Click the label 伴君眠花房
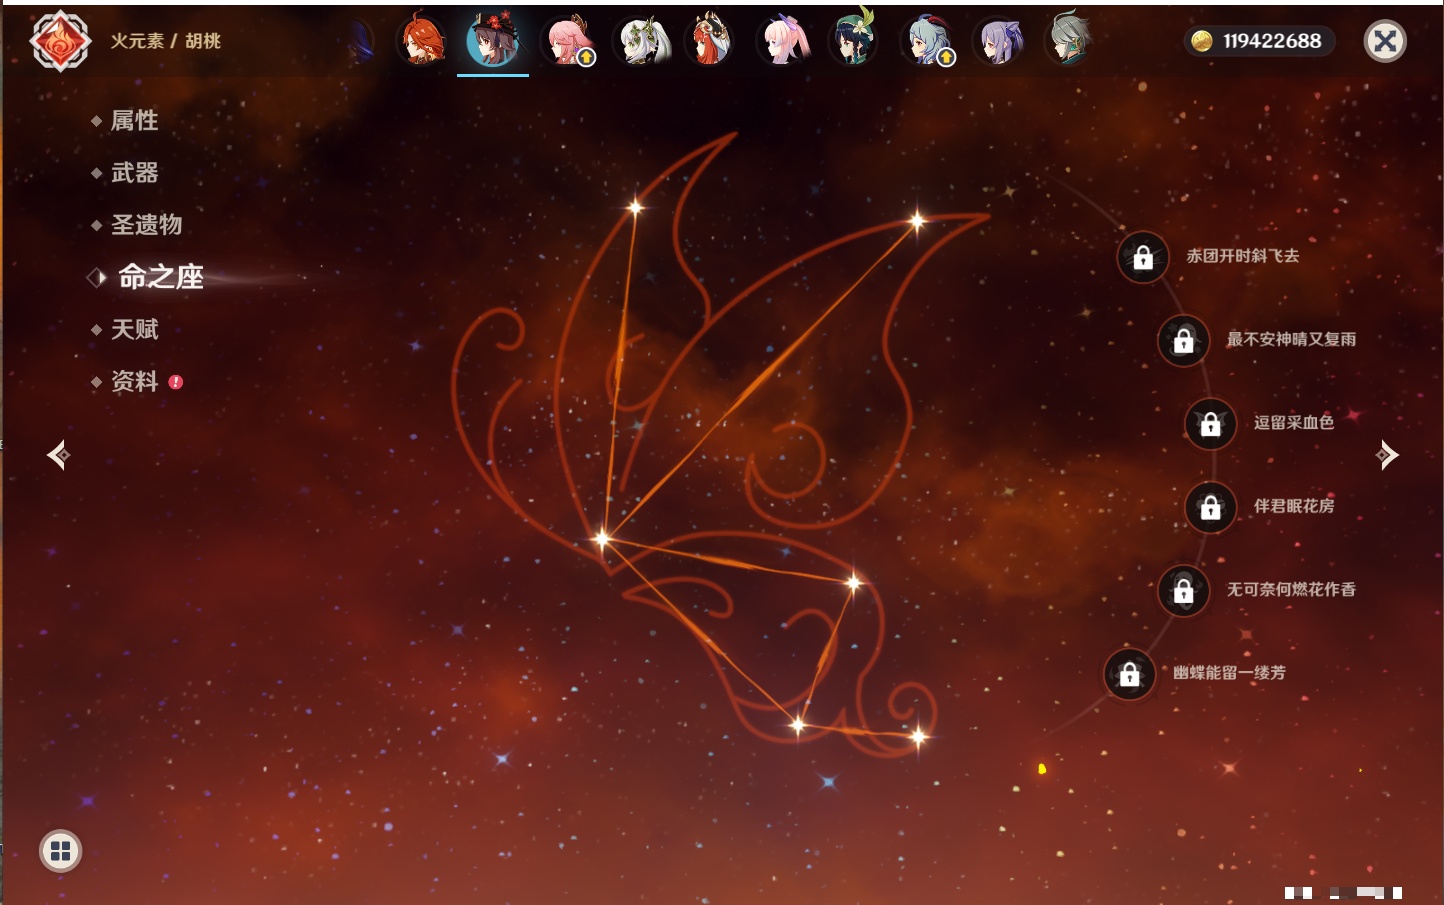 (1294, 506)
